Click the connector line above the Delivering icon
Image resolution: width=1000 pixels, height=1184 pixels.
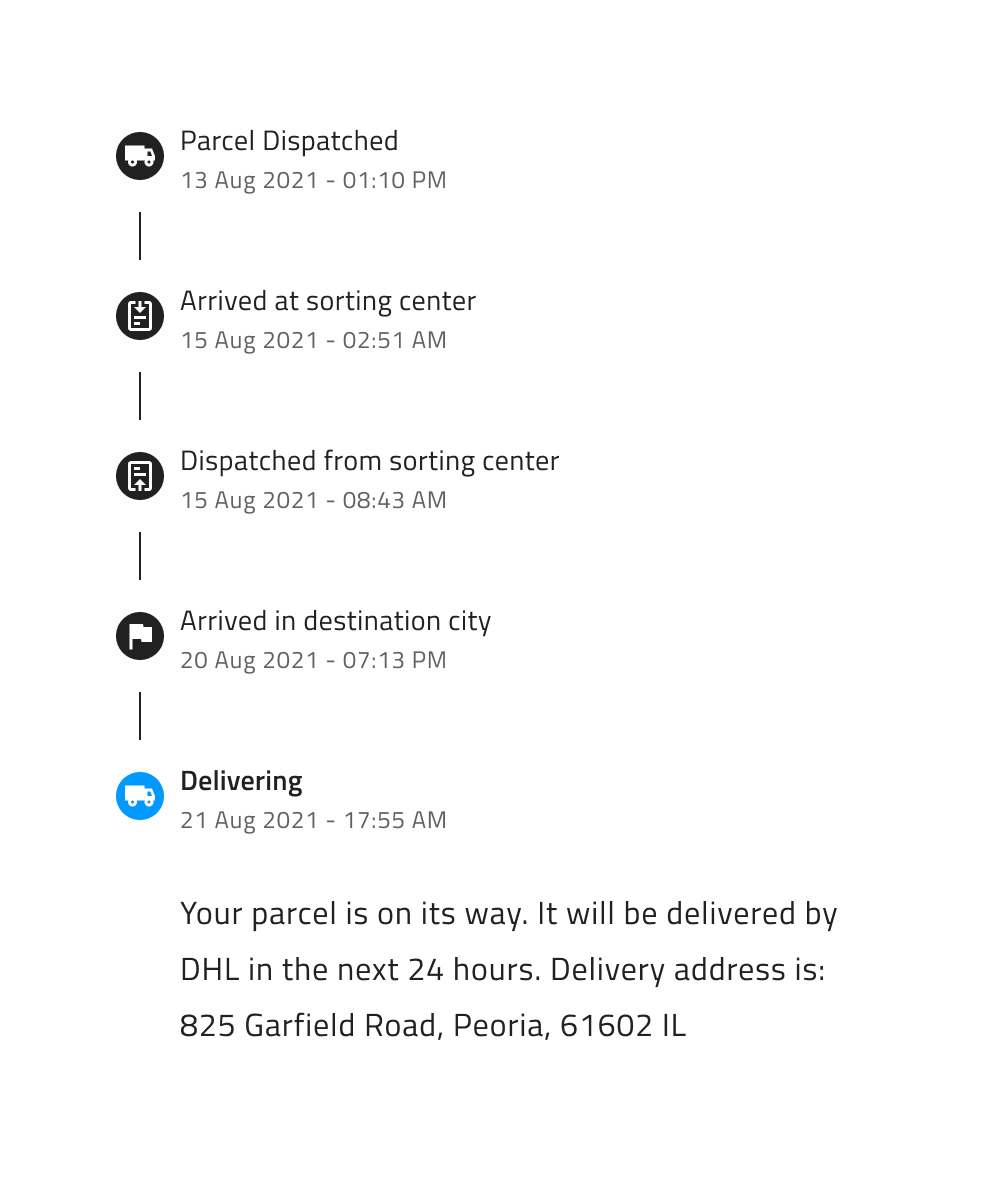(x=140, y=716)
